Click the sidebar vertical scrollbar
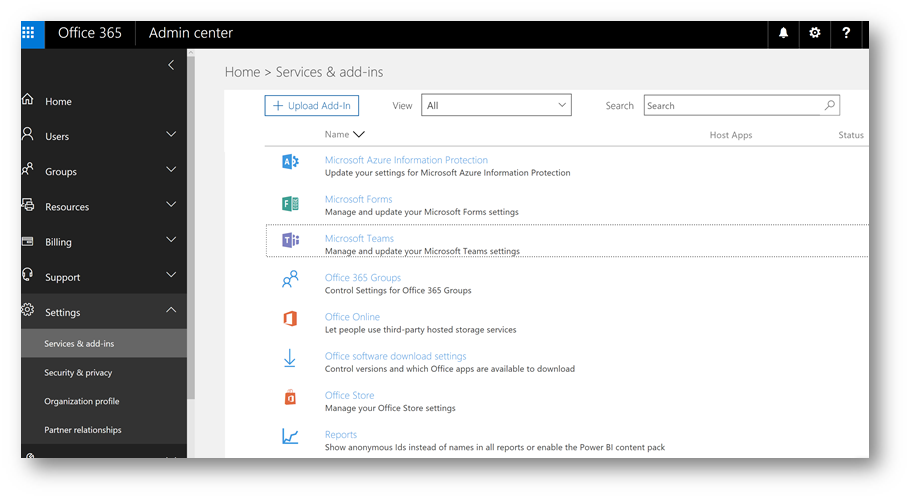Screen dimensions: 911x500 tap(191, 226)
